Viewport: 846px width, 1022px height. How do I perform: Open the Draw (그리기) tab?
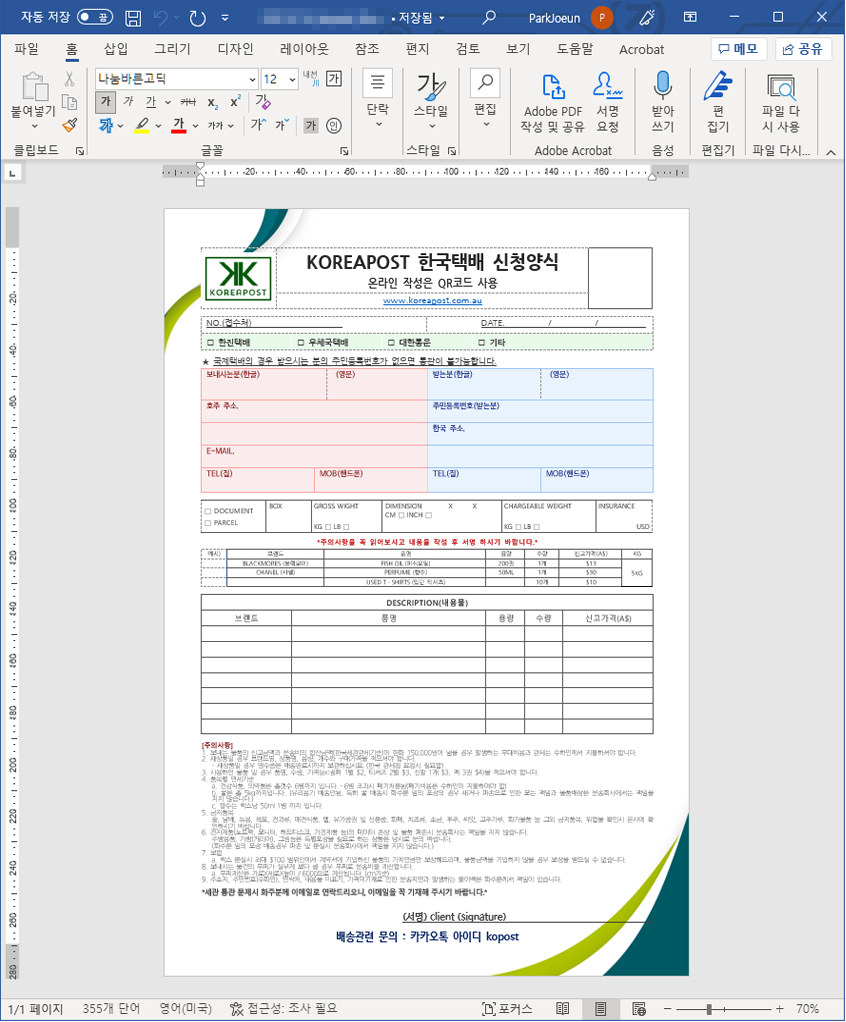point(173,49)
